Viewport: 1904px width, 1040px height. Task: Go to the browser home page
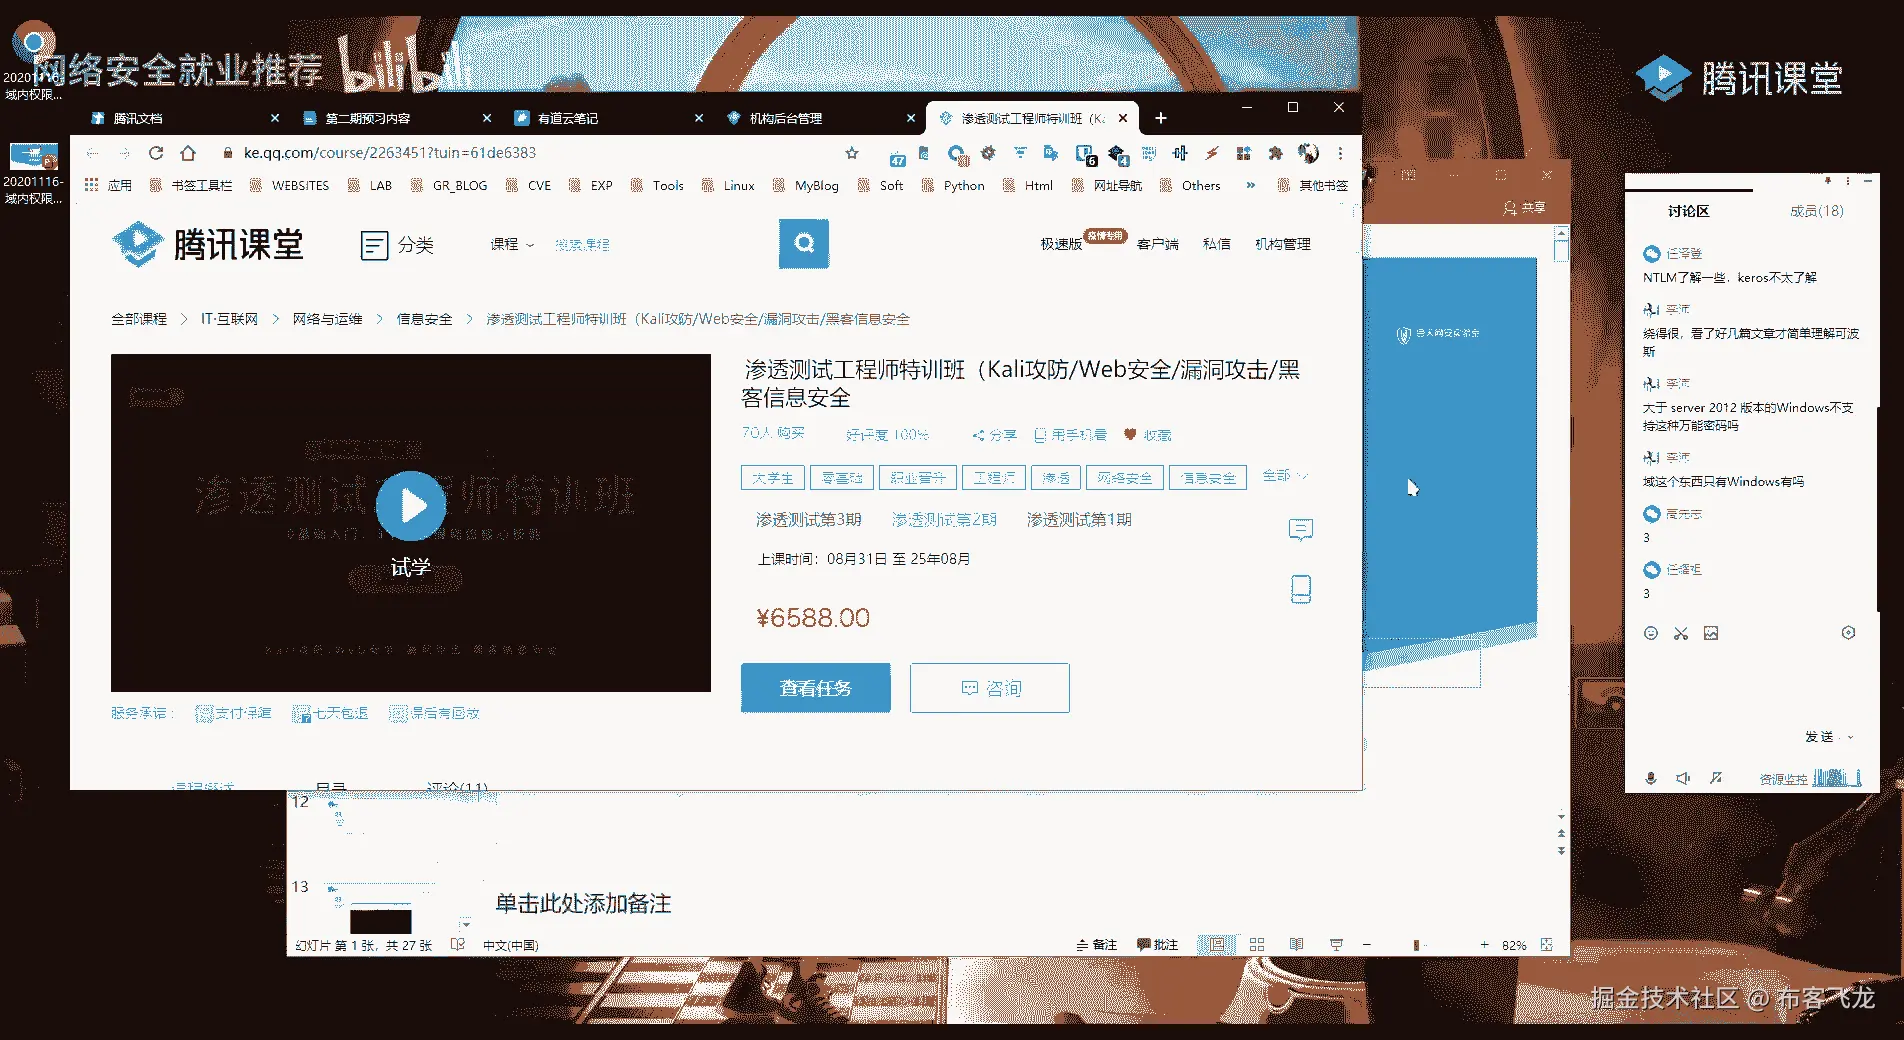click(188, 153)
